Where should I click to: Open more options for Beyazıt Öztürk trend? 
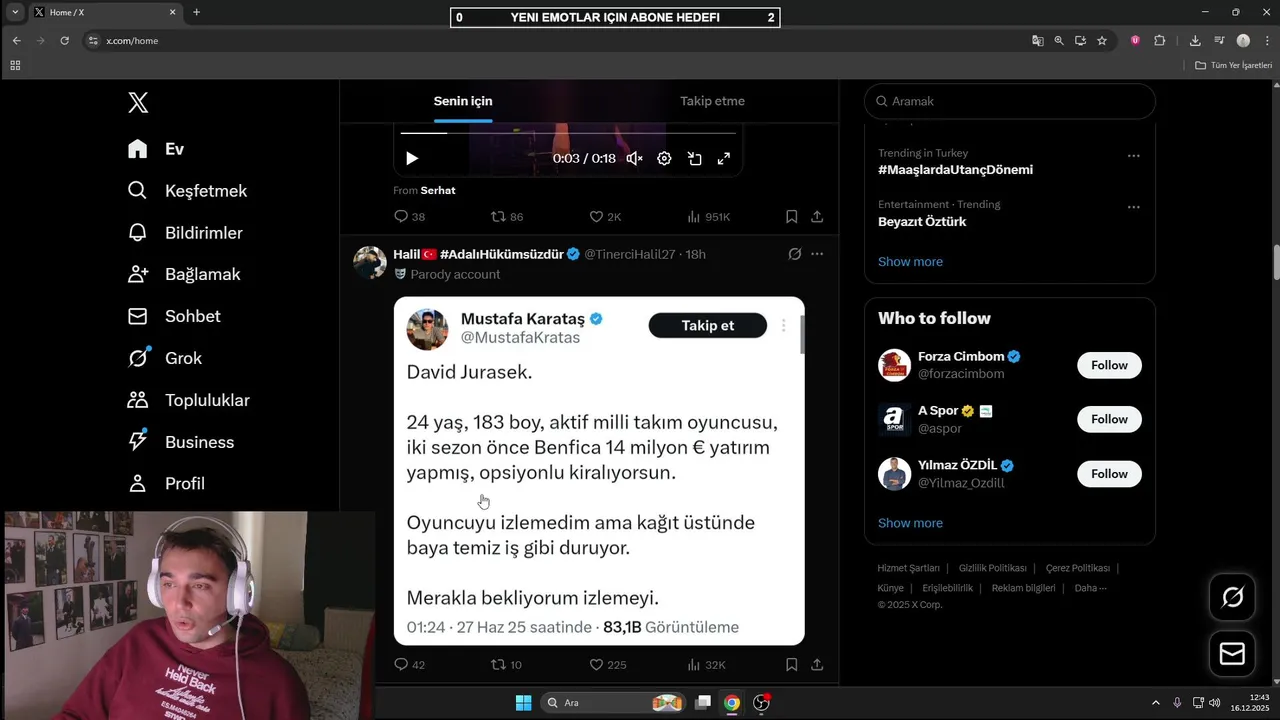[1133, 207]
